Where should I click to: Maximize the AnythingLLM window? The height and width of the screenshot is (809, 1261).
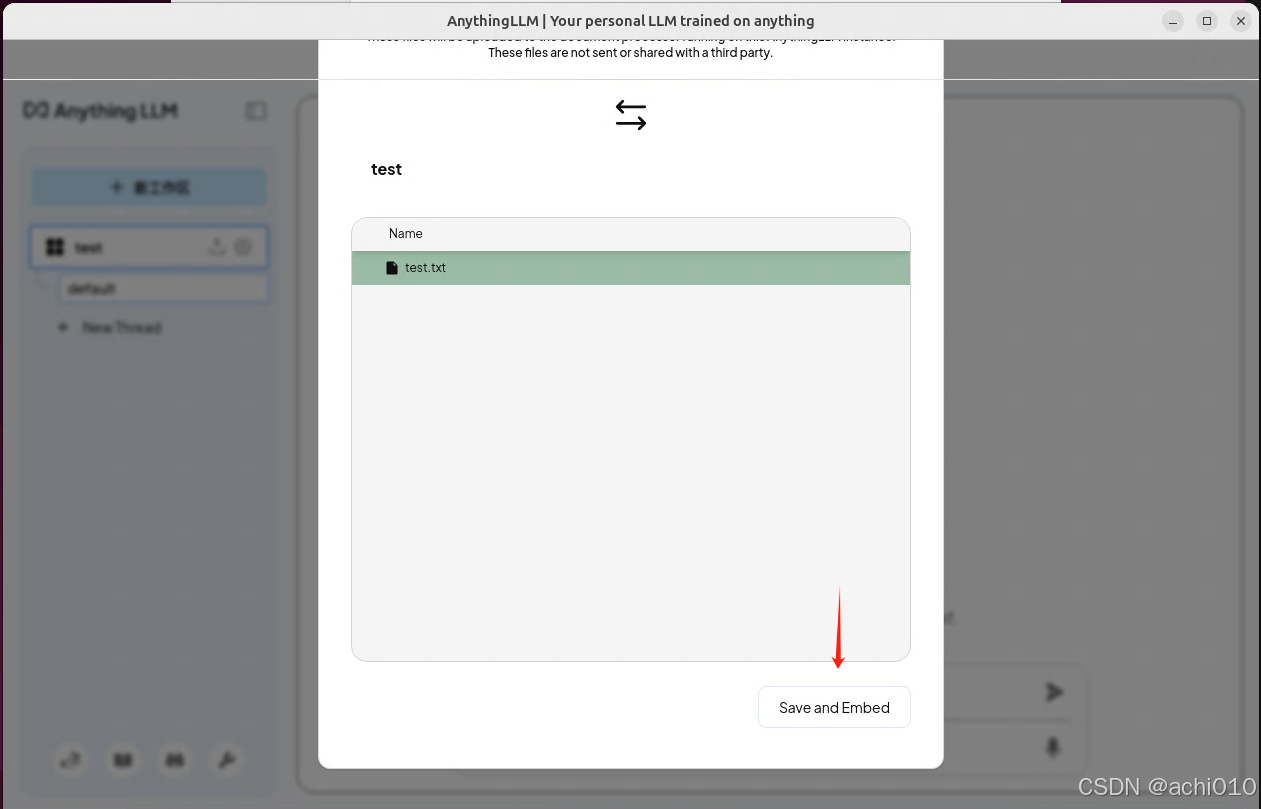coord(1207,21)
